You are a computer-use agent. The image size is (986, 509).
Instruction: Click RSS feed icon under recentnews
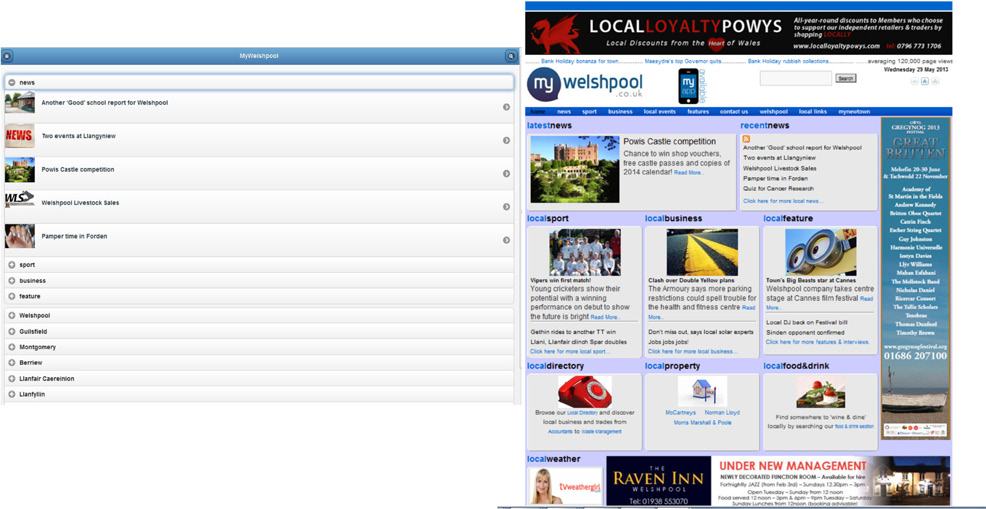(746, 138)
